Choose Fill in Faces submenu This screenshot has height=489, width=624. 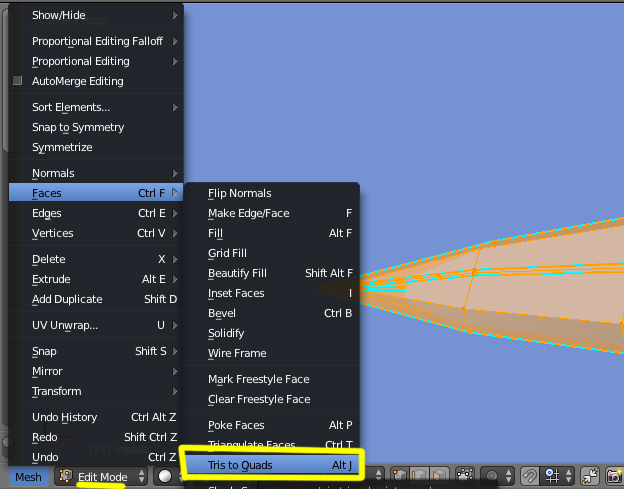coord(272,233)
